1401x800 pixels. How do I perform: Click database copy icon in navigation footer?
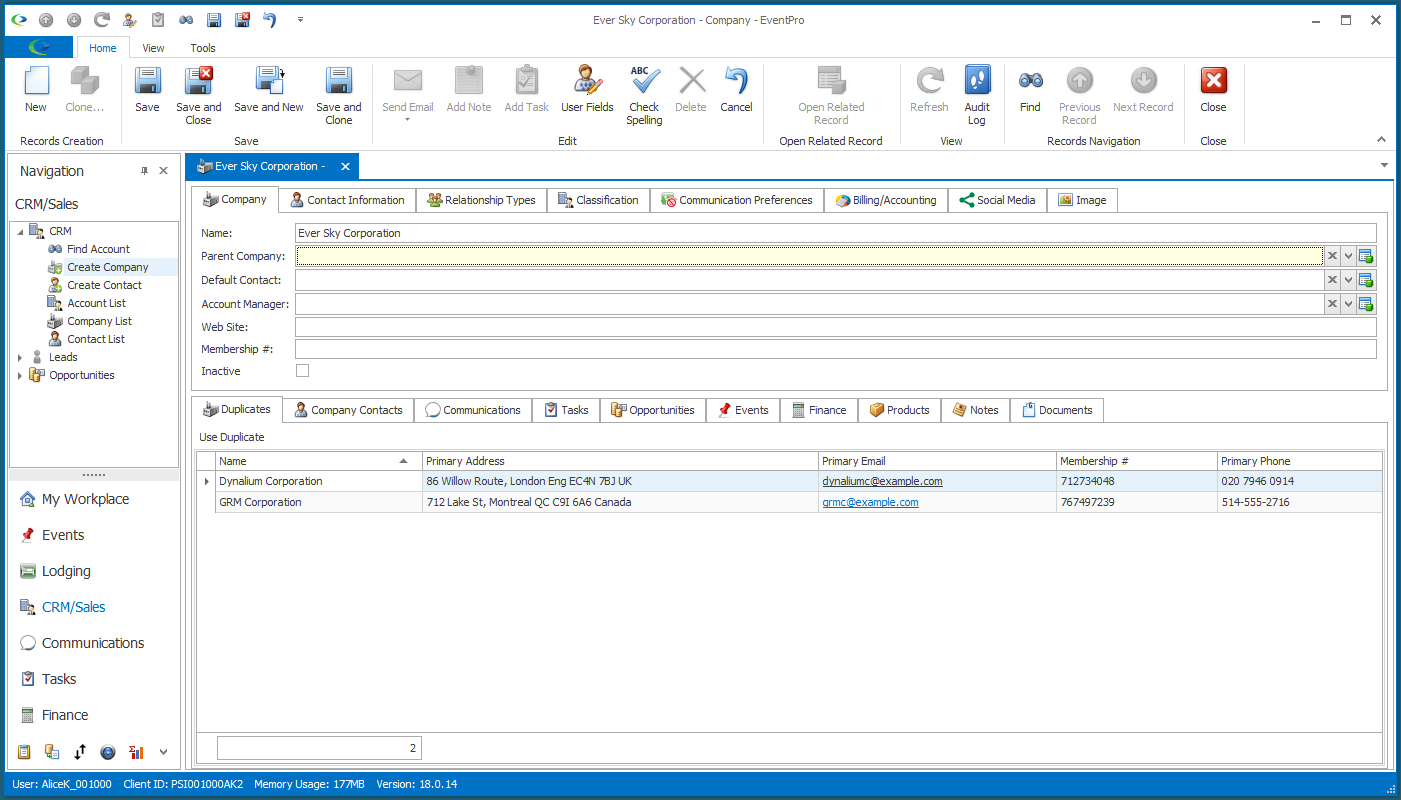(x=52, y=752)
